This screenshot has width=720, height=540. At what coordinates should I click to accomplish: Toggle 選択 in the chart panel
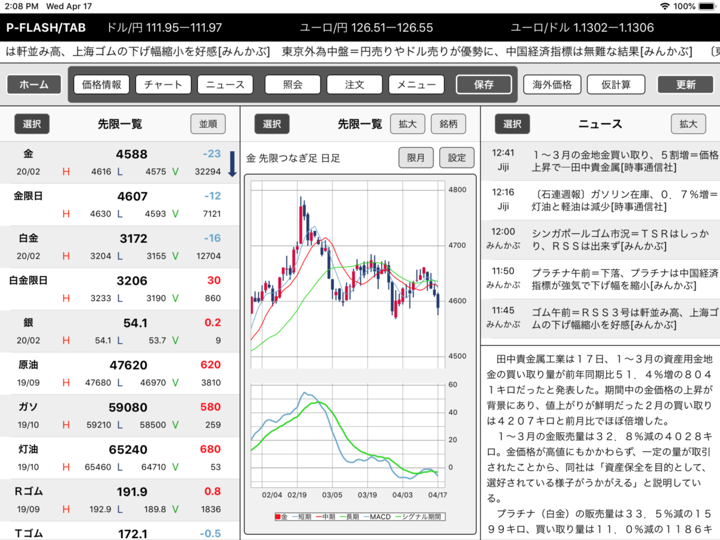tap(271, 124)
